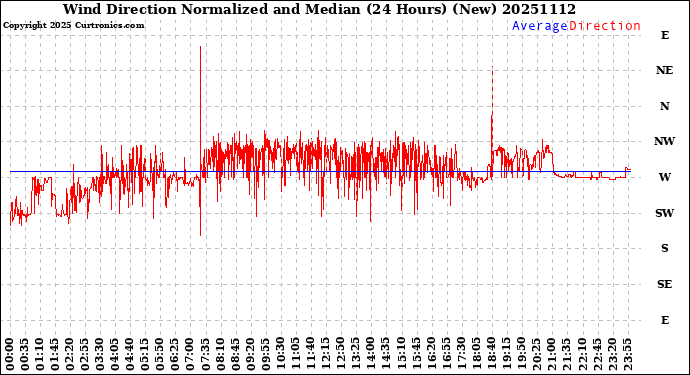Click the 04:40 time axis label
Viewport: 690px width, 375px height.
pyautogui.click(x=130, y=354)
